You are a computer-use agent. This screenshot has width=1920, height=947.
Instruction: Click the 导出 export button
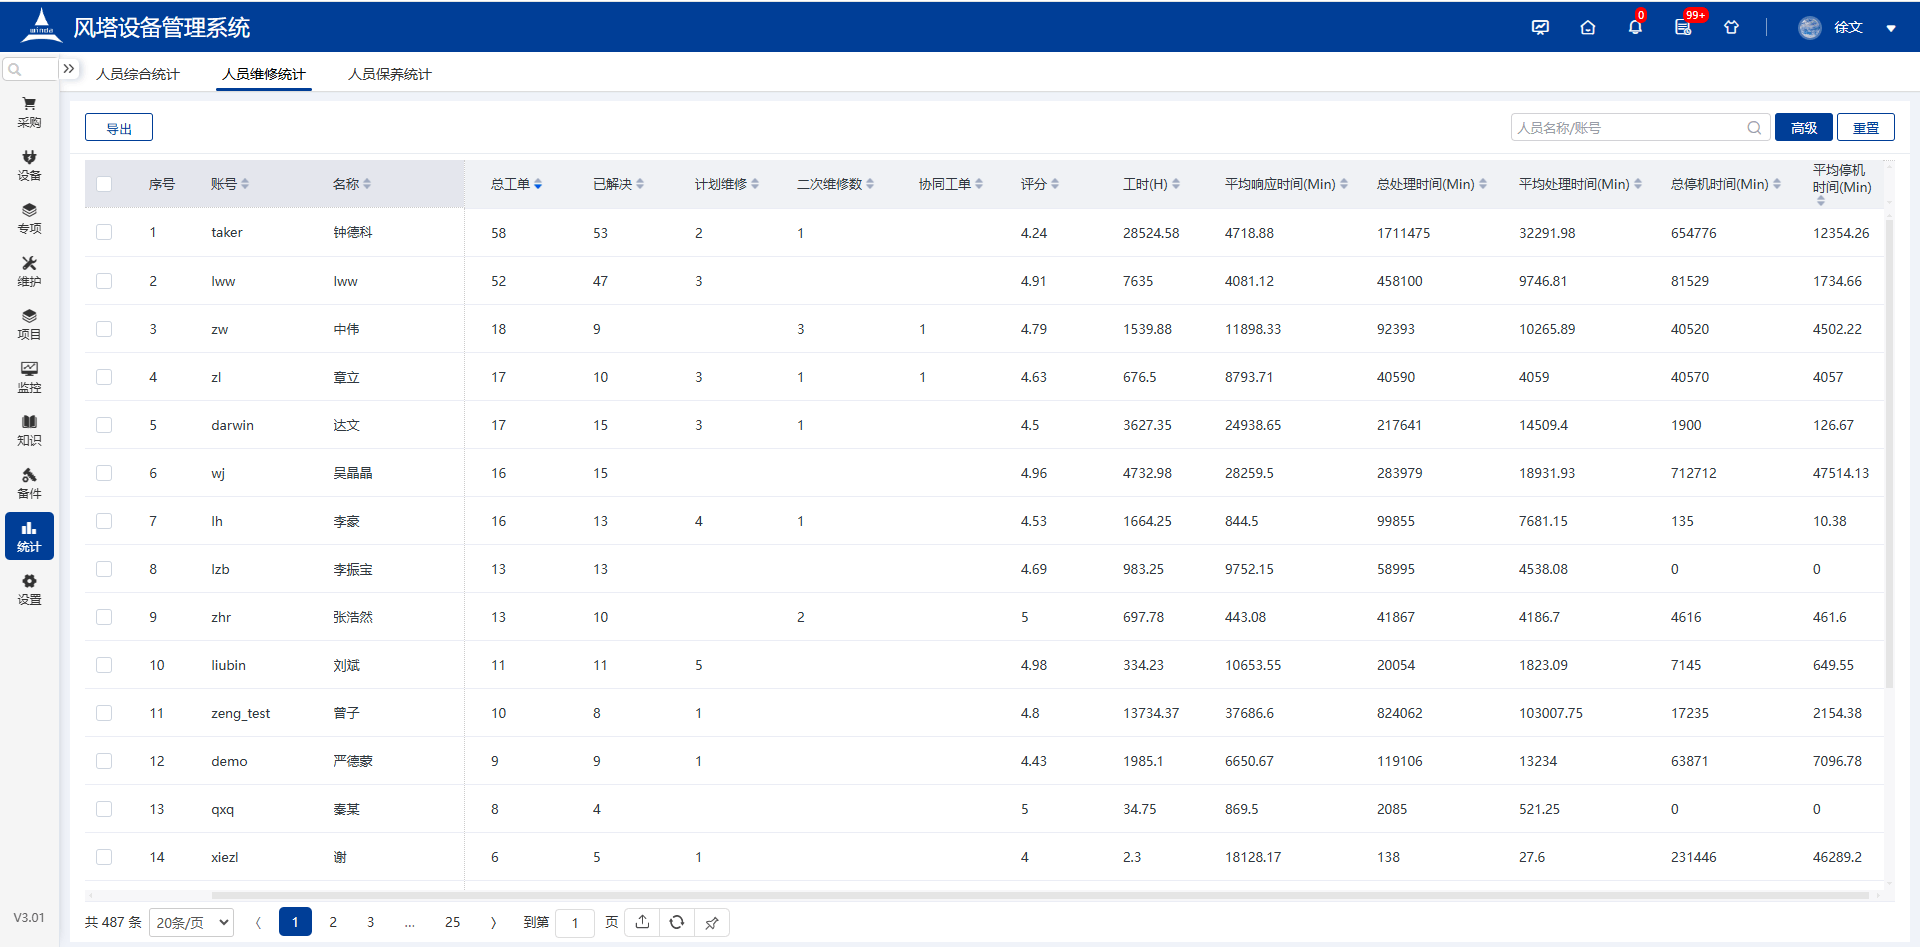pyautogui.click(x=119, y=128)
